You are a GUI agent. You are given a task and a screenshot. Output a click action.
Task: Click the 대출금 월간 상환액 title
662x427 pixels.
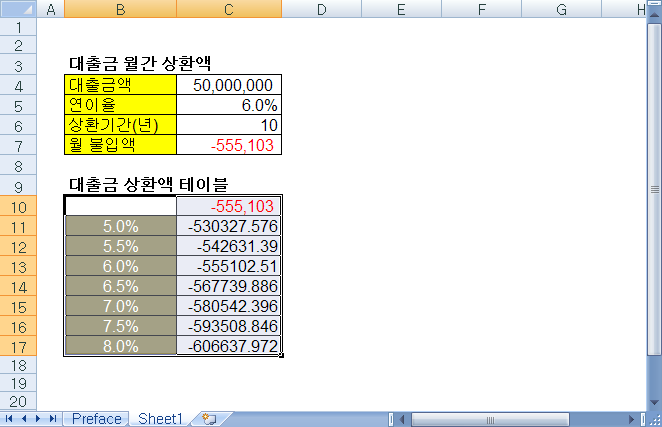tap(140, 64)
